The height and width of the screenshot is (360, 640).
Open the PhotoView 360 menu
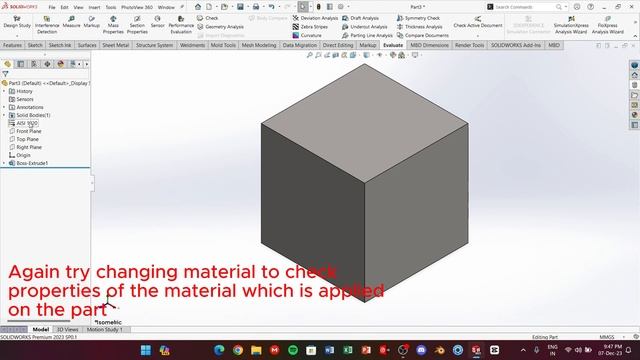[x=137, y=7]
